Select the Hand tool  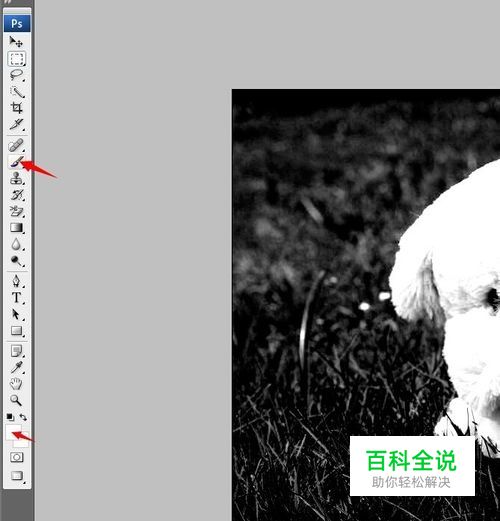tap(16, 384)
